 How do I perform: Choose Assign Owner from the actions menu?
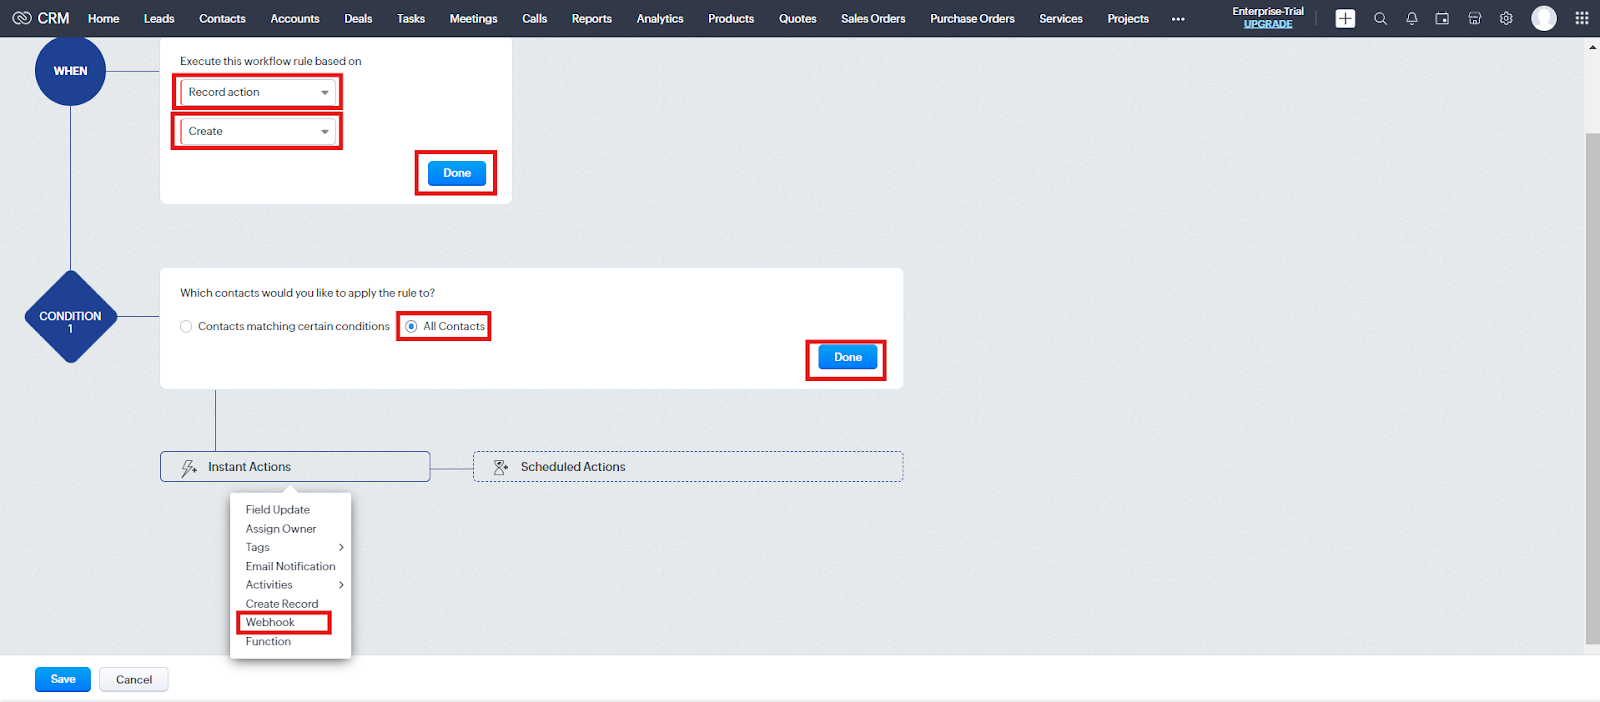281,529
